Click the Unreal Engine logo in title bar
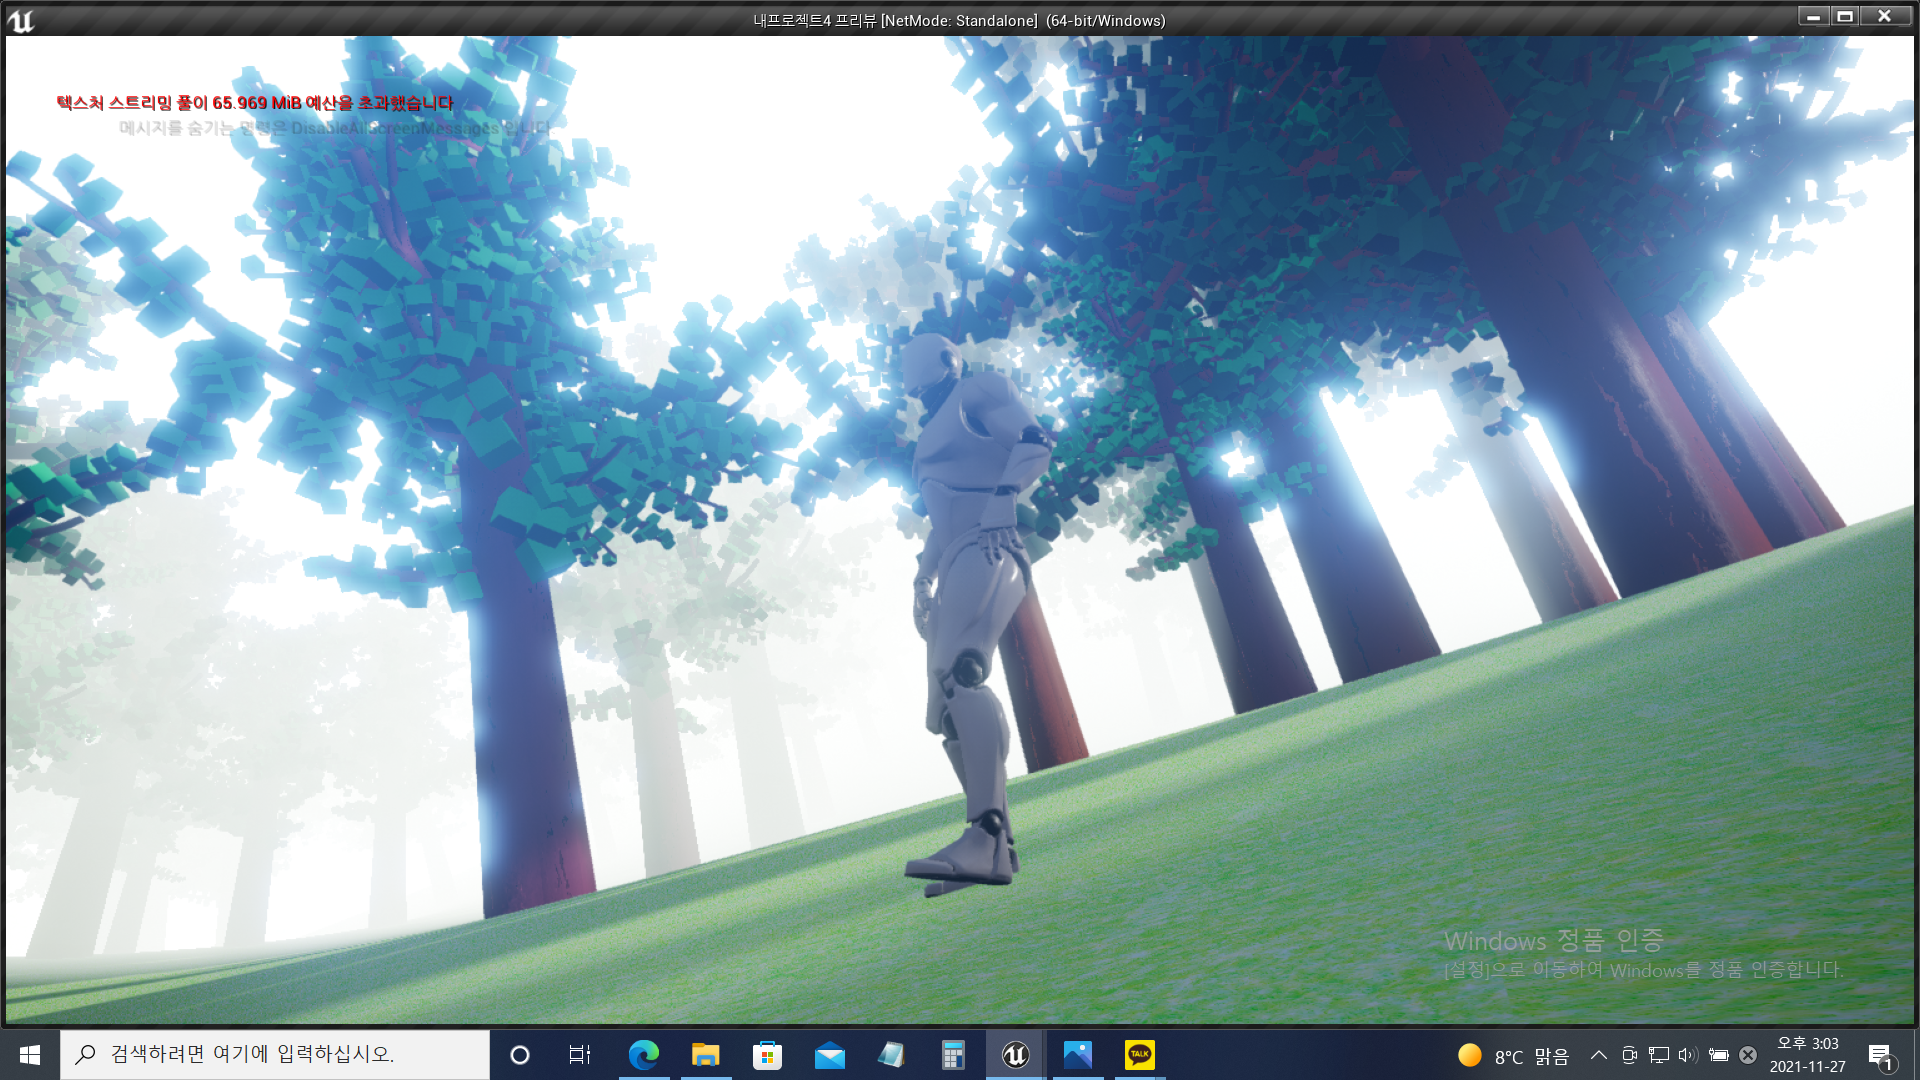Image resolution: width=1920 pixels, height=1080 pixels. [21, 20]
